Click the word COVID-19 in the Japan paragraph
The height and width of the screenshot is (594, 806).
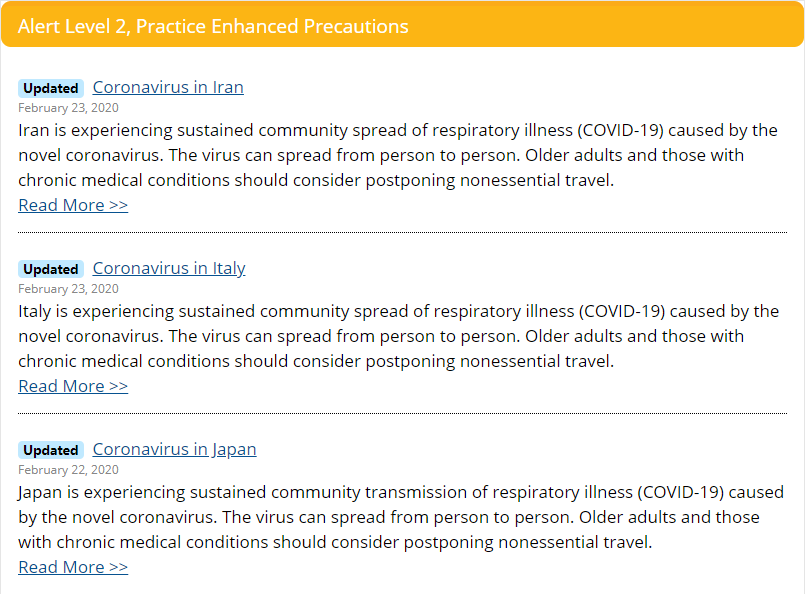[x=683, y=492]
